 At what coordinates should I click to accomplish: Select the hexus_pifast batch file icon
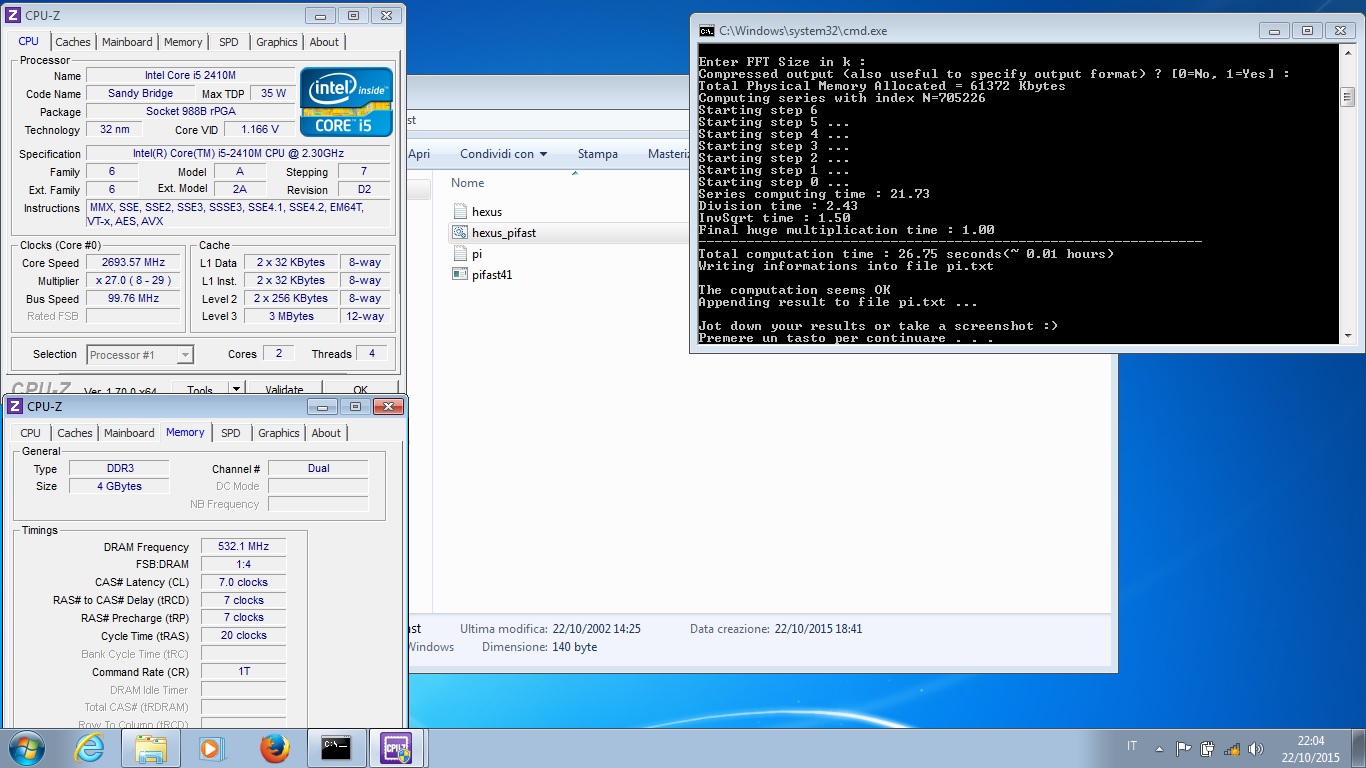pos(460,232)
